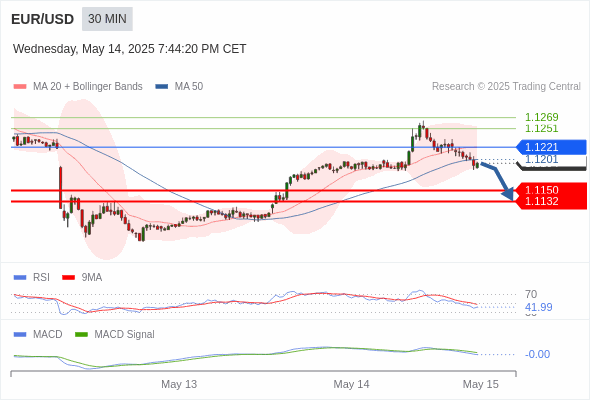
Task: Click the MACD legend blue swatch
Action: 20,334
